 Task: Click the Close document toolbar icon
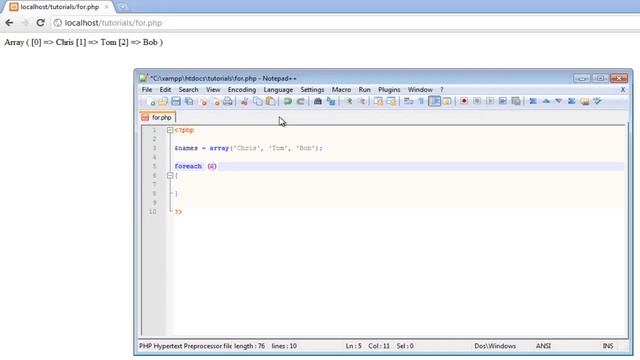[x=203, y=101]
